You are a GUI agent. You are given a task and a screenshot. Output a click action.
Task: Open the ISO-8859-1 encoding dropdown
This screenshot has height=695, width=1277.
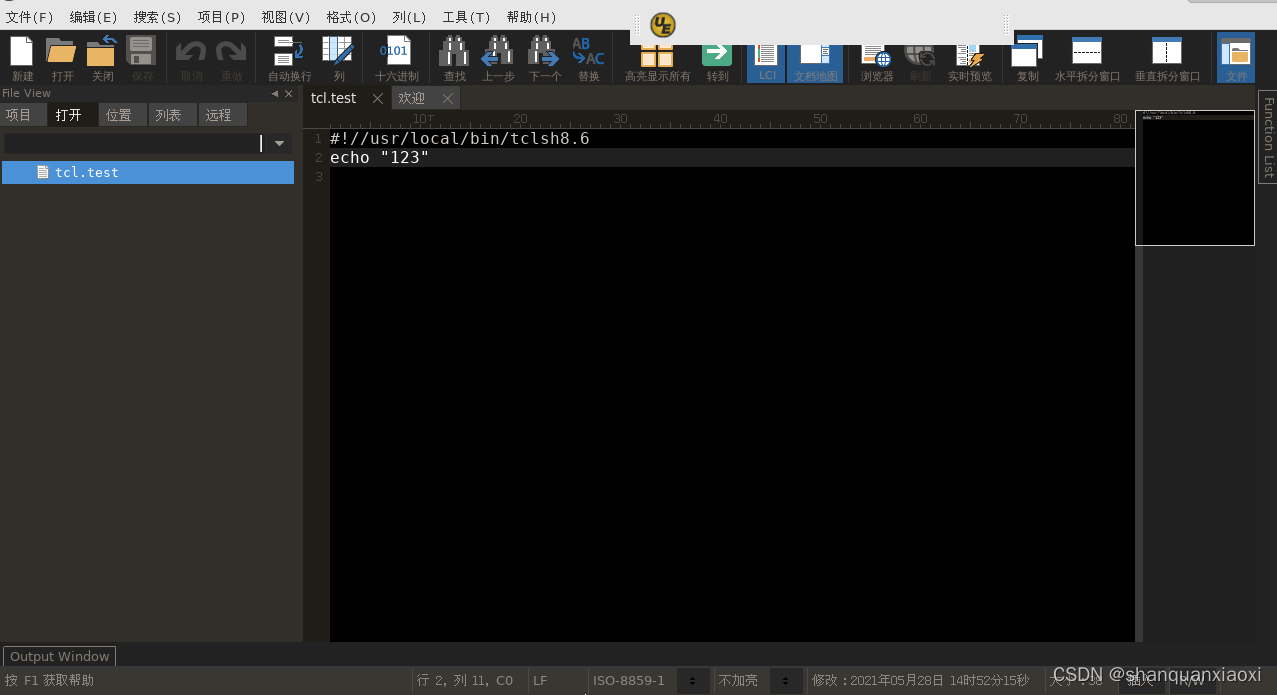(x=693, y=680)
